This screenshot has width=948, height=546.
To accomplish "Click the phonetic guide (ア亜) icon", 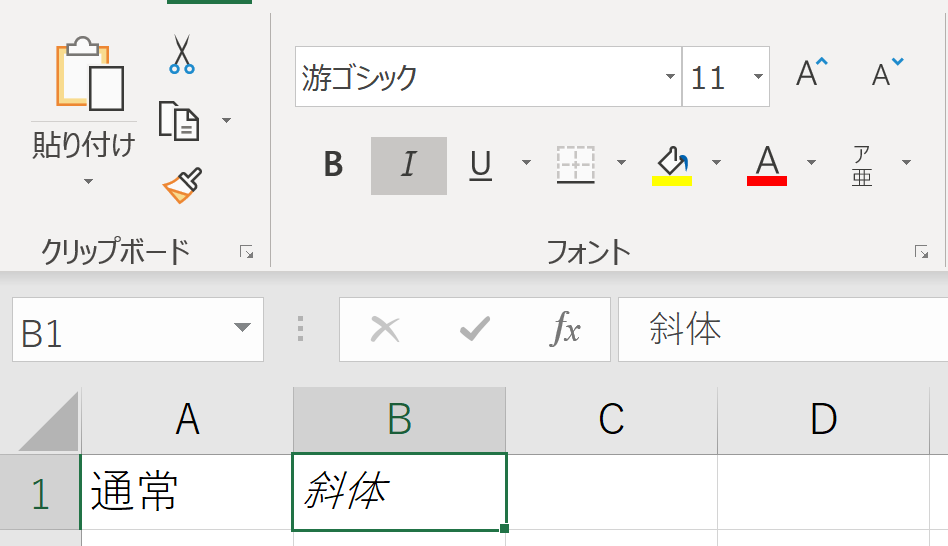I will [x=862, y=165].
